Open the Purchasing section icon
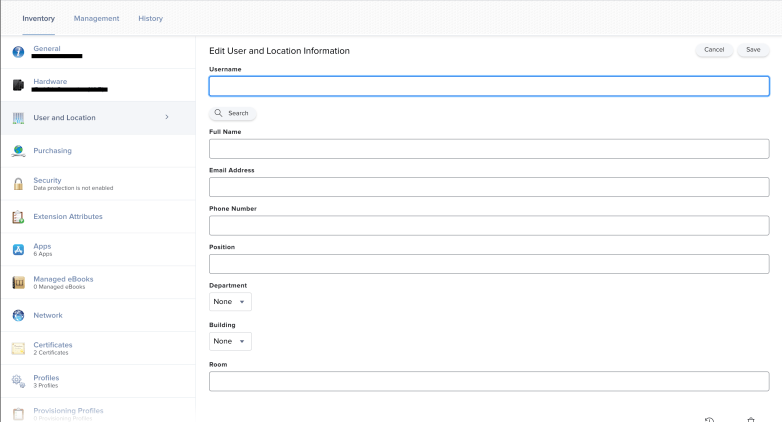 click(x=18, y=151)
